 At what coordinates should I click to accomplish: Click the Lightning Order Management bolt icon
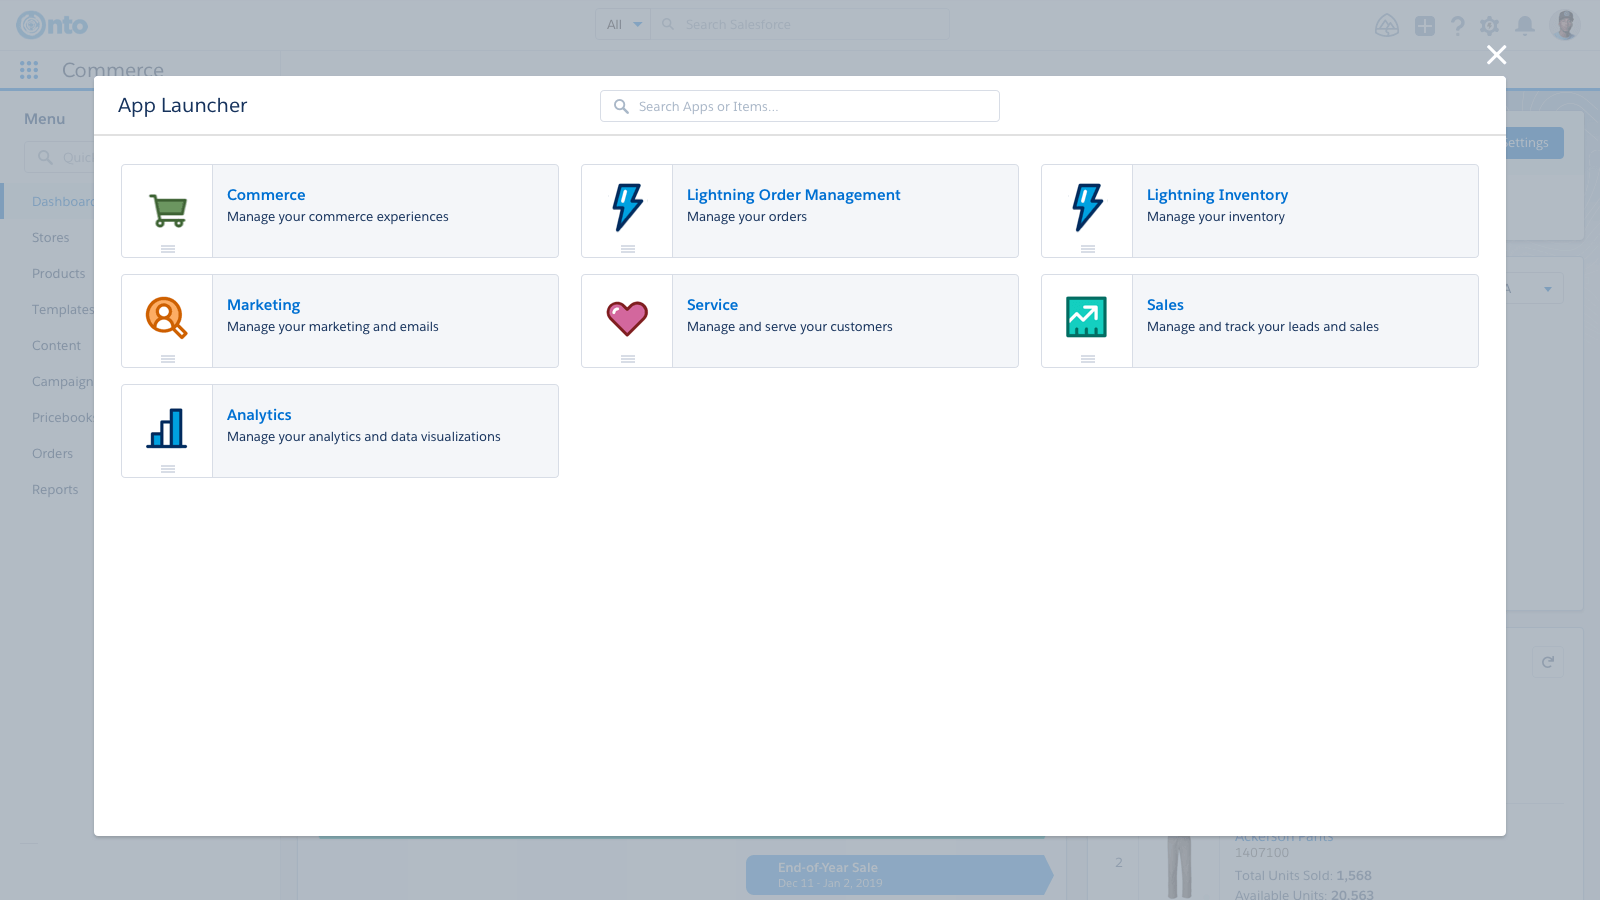628,207
